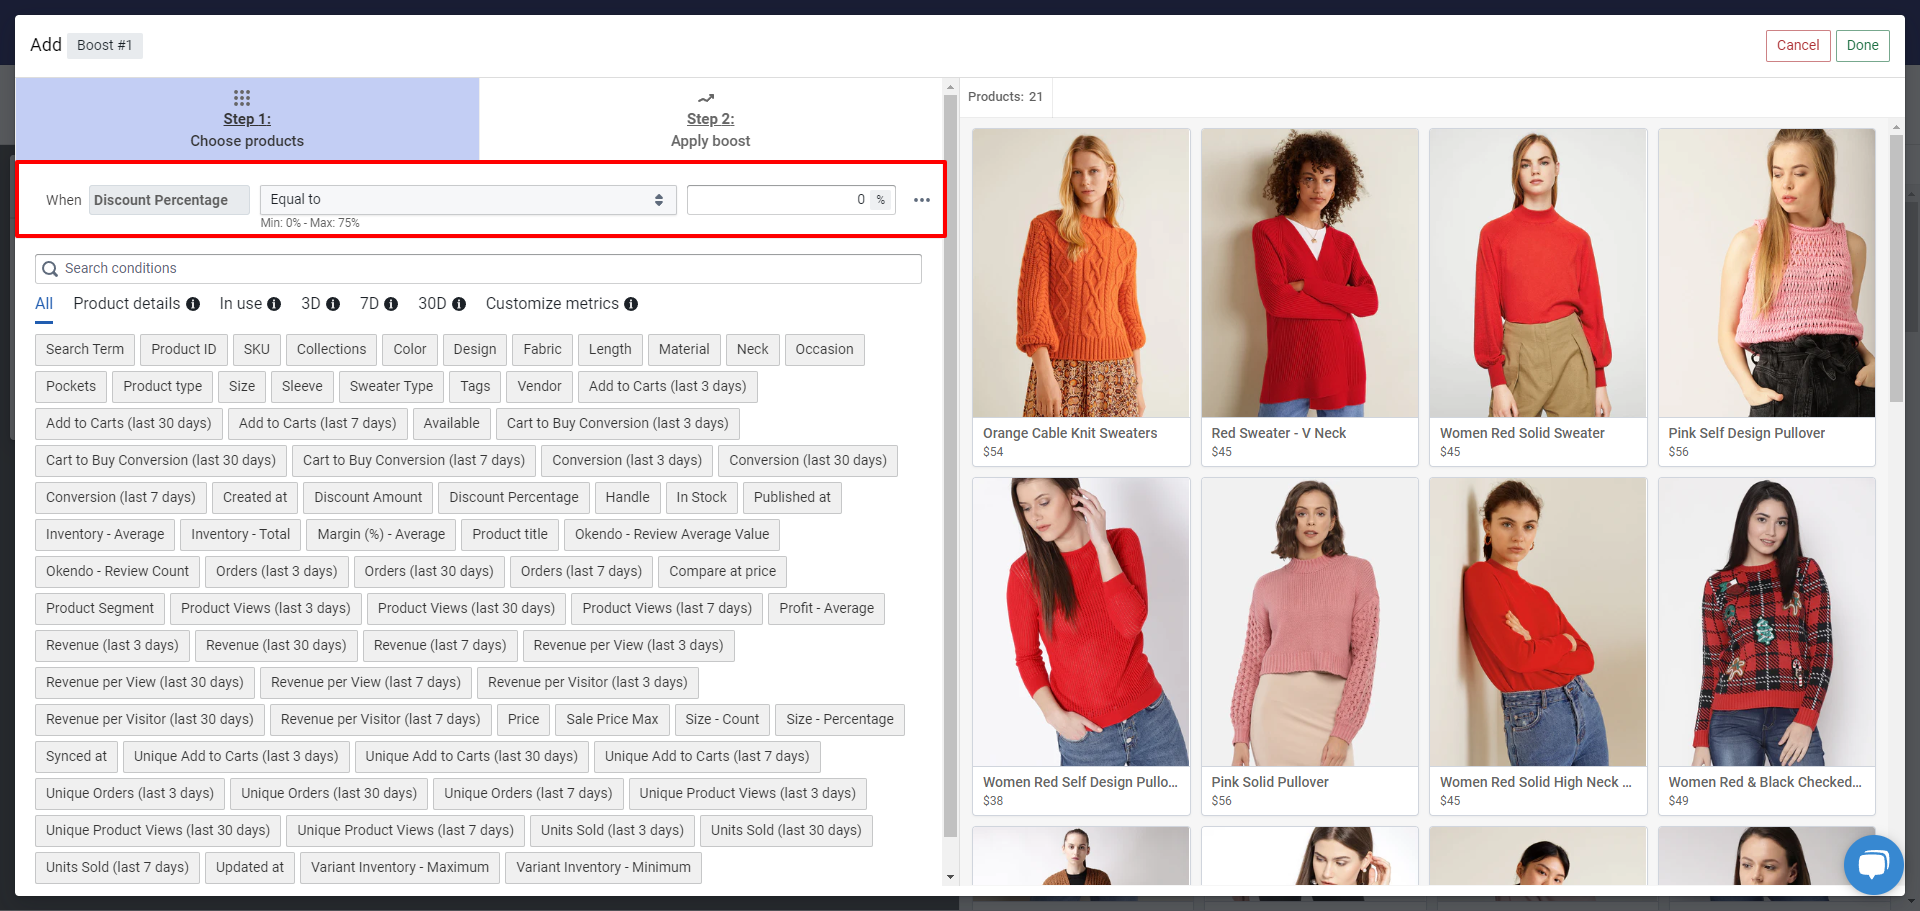Click the Search conditions field
1920x911 pixels.
[x=478, y=269]
